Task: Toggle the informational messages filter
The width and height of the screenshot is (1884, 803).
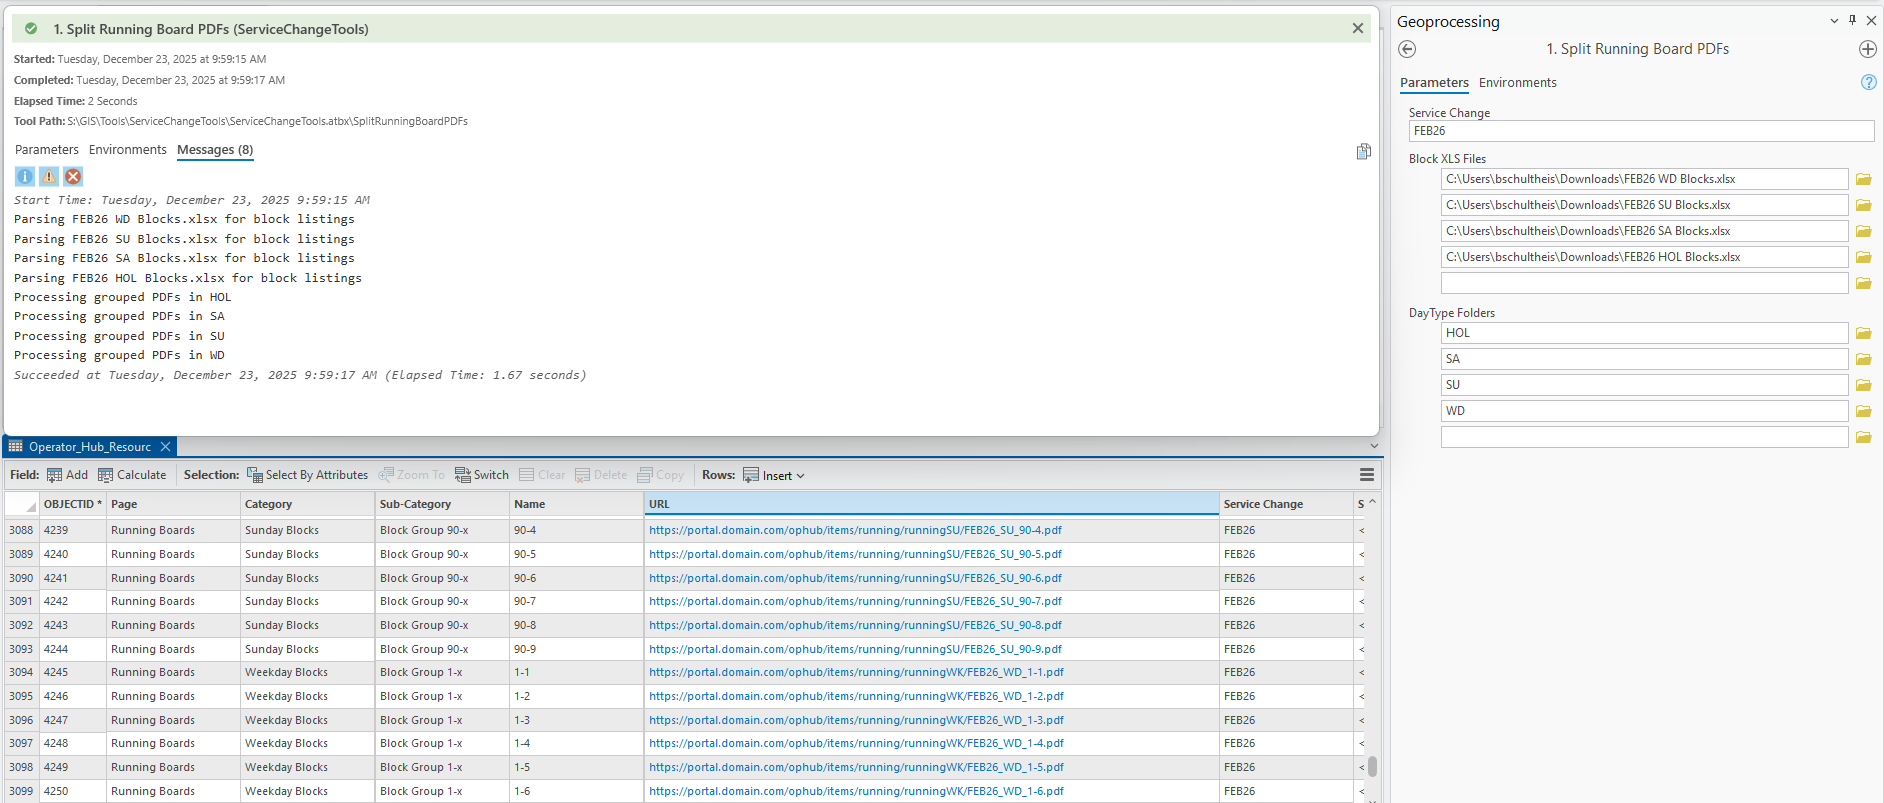Action: (25, 177)
